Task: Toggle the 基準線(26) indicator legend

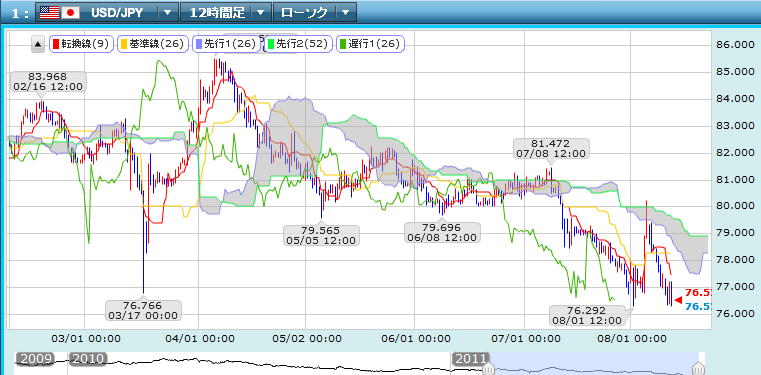Action: point(152,44)
